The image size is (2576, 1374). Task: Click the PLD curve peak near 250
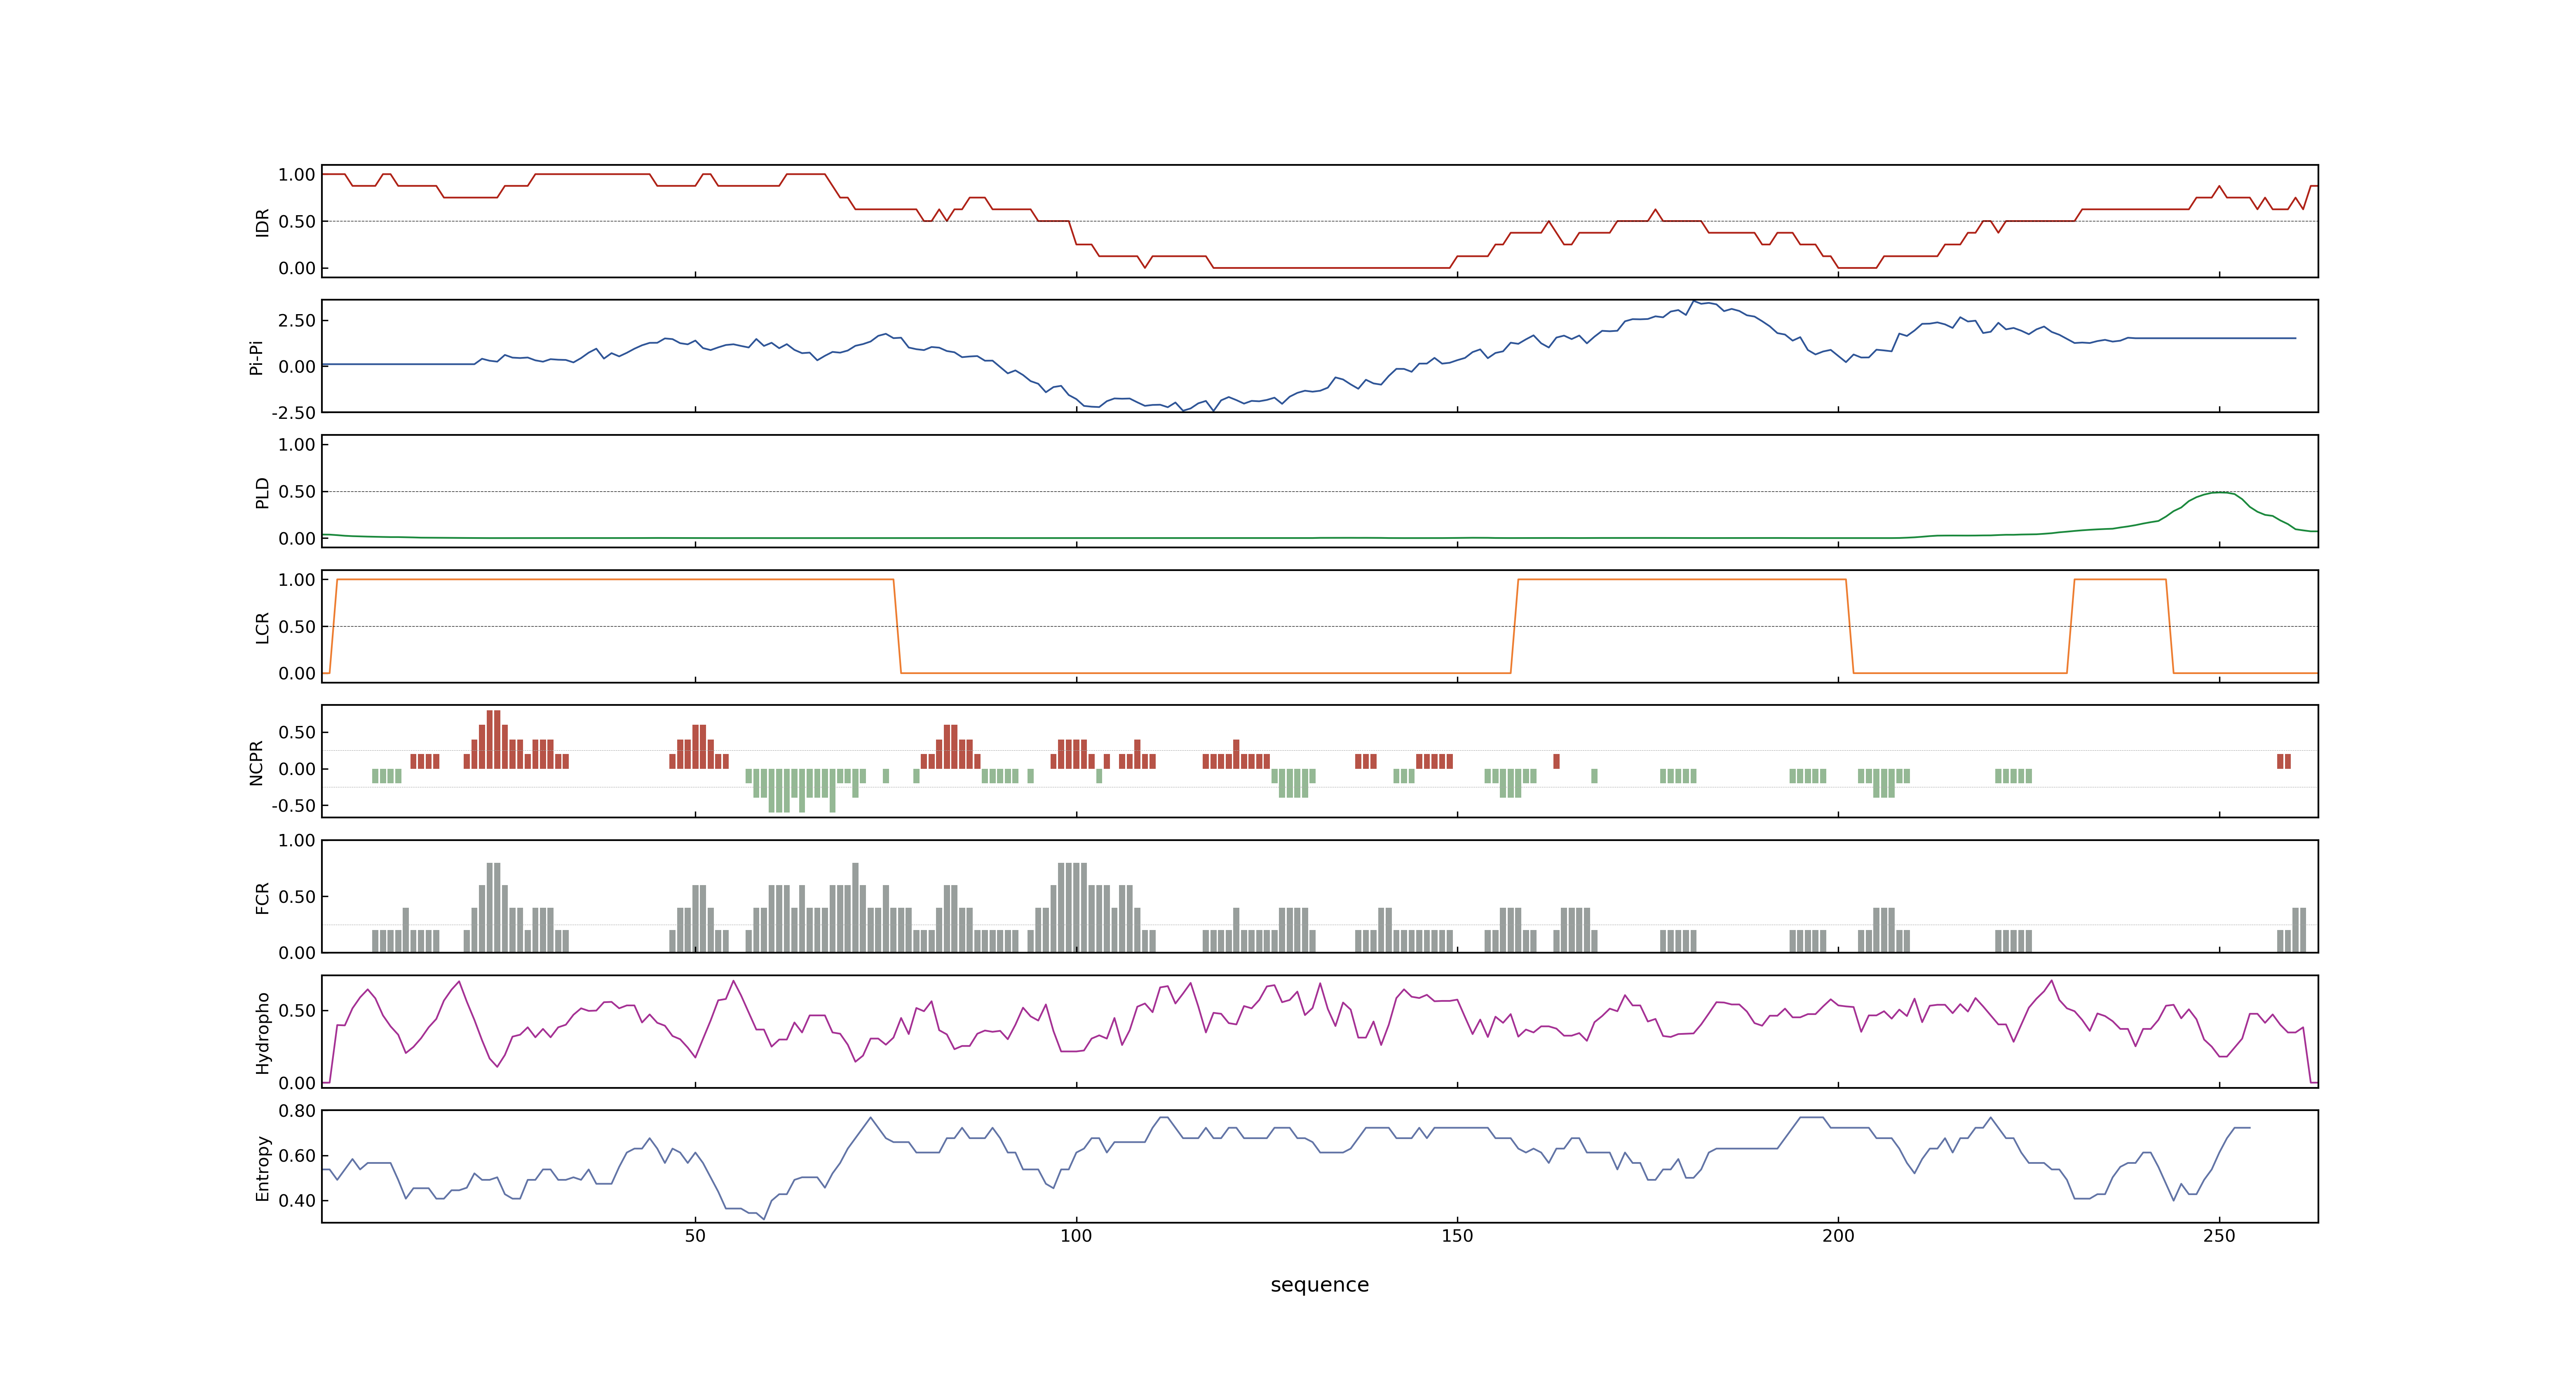tap(2220, 492)
